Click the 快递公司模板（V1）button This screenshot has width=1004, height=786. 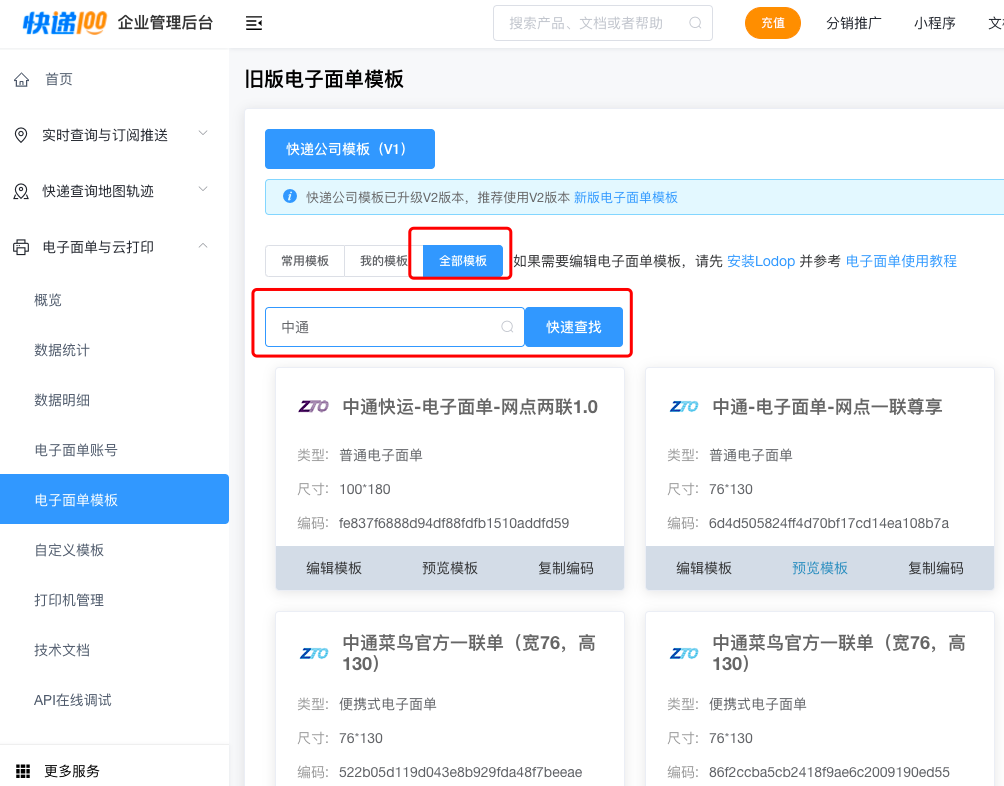(350, 149)
